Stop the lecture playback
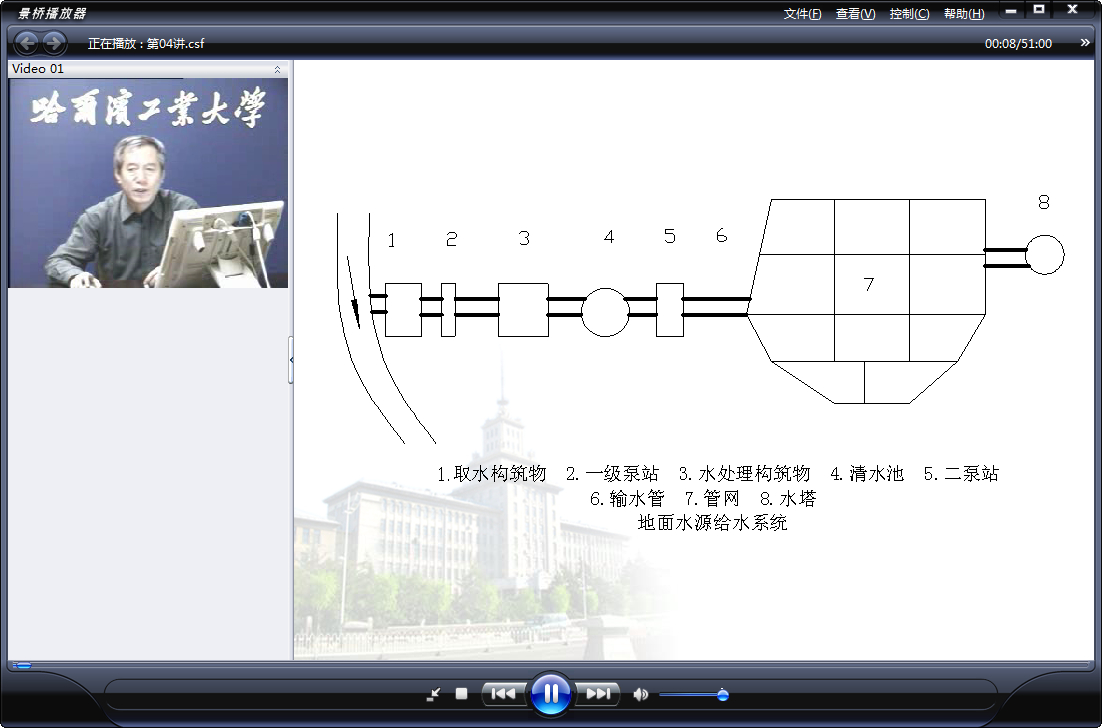This screenshot has height=728, width=1102. (461, 694)
